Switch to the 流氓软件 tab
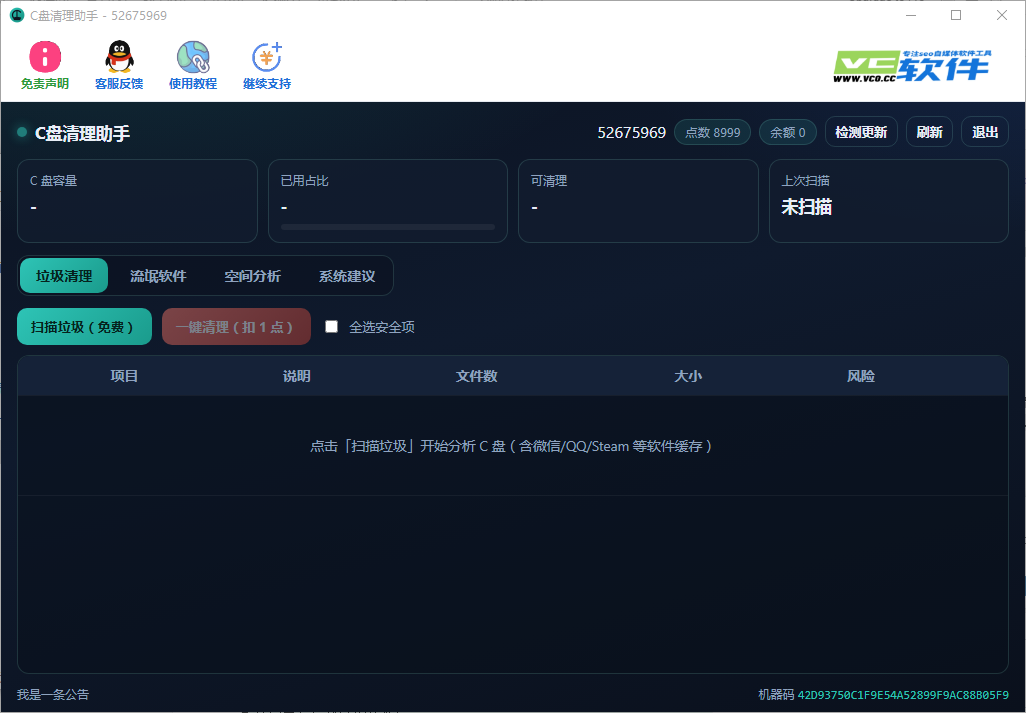Image resolution: width=1026 pixels, height=713 pixels. [158, 275]
